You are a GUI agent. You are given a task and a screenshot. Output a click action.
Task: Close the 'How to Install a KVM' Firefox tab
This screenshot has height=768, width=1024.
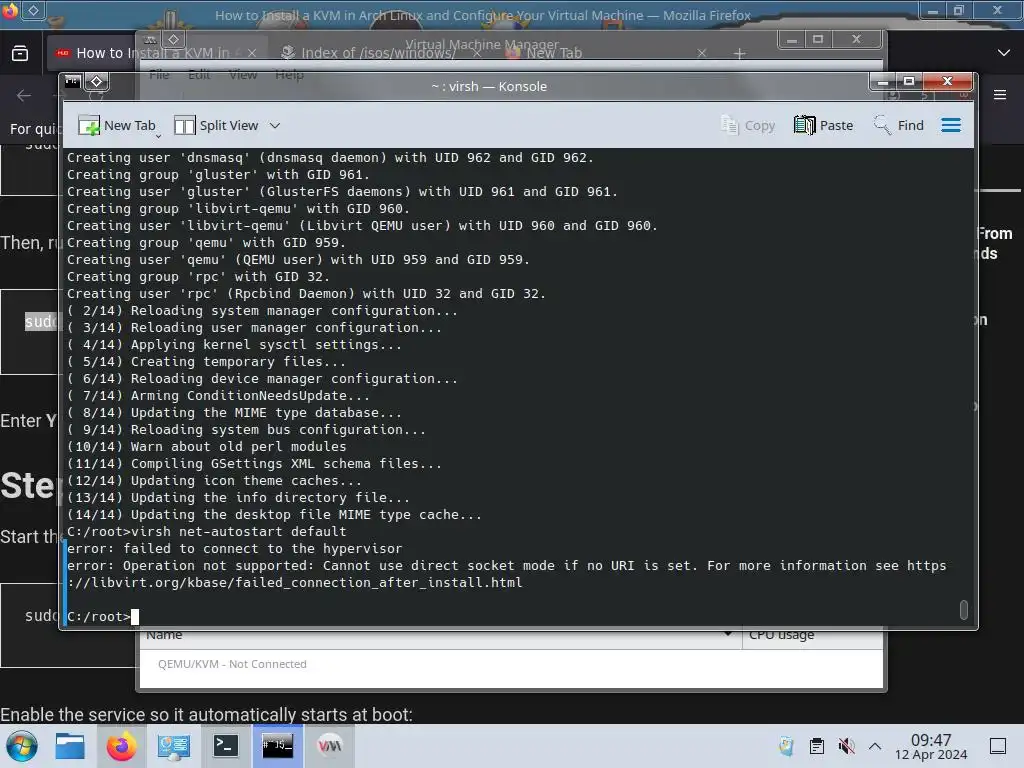[252, 53]
